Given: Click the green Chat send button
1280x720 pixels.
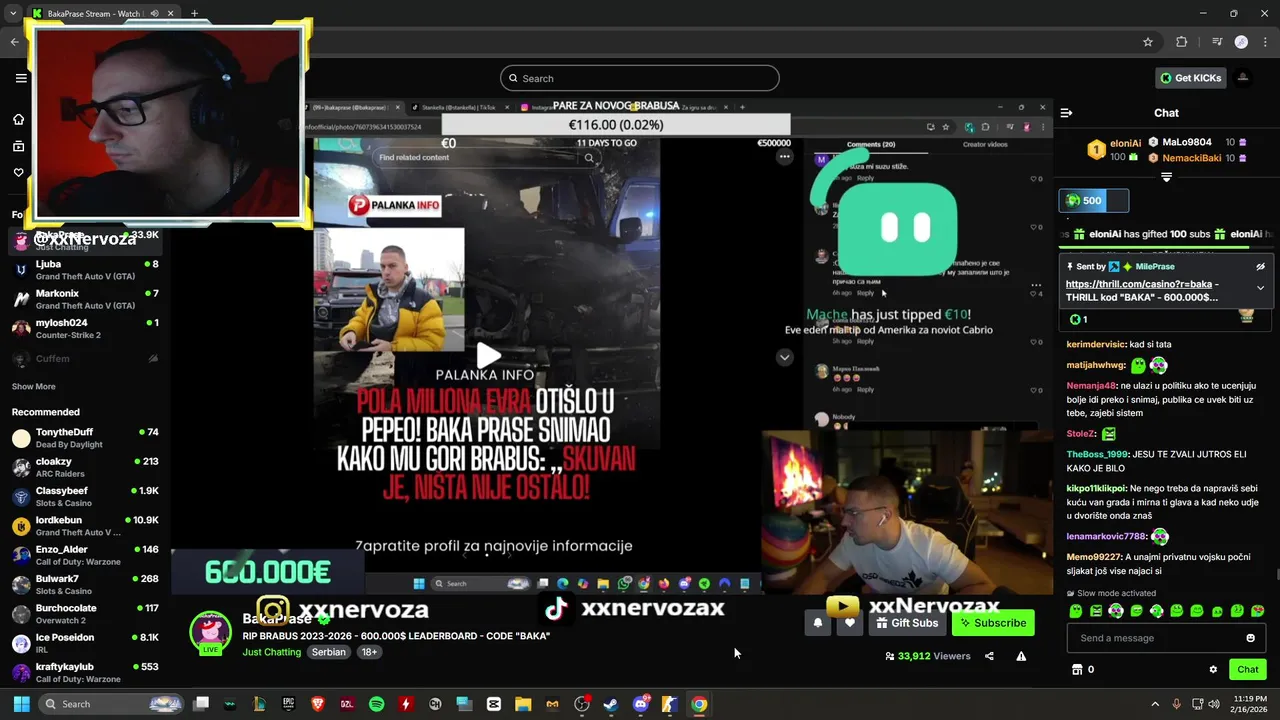Looking at the screenshot, I should coord(1248,669).
